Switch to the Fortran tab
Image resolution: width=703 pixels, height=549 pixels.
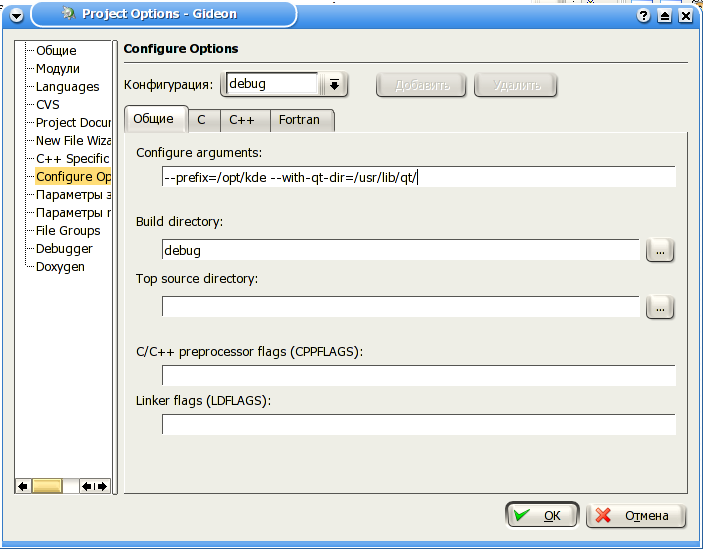tap(299, 120)
